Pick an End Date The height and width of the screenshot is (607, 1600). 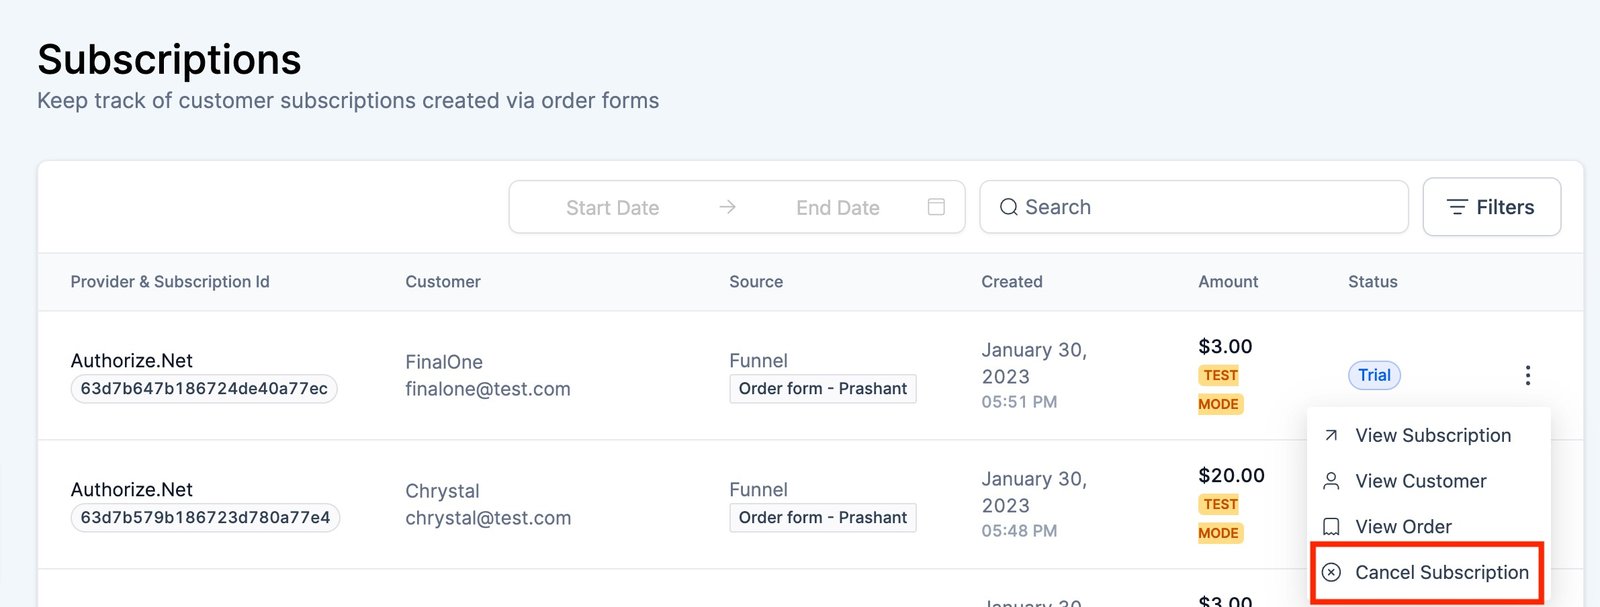point(837,208)
